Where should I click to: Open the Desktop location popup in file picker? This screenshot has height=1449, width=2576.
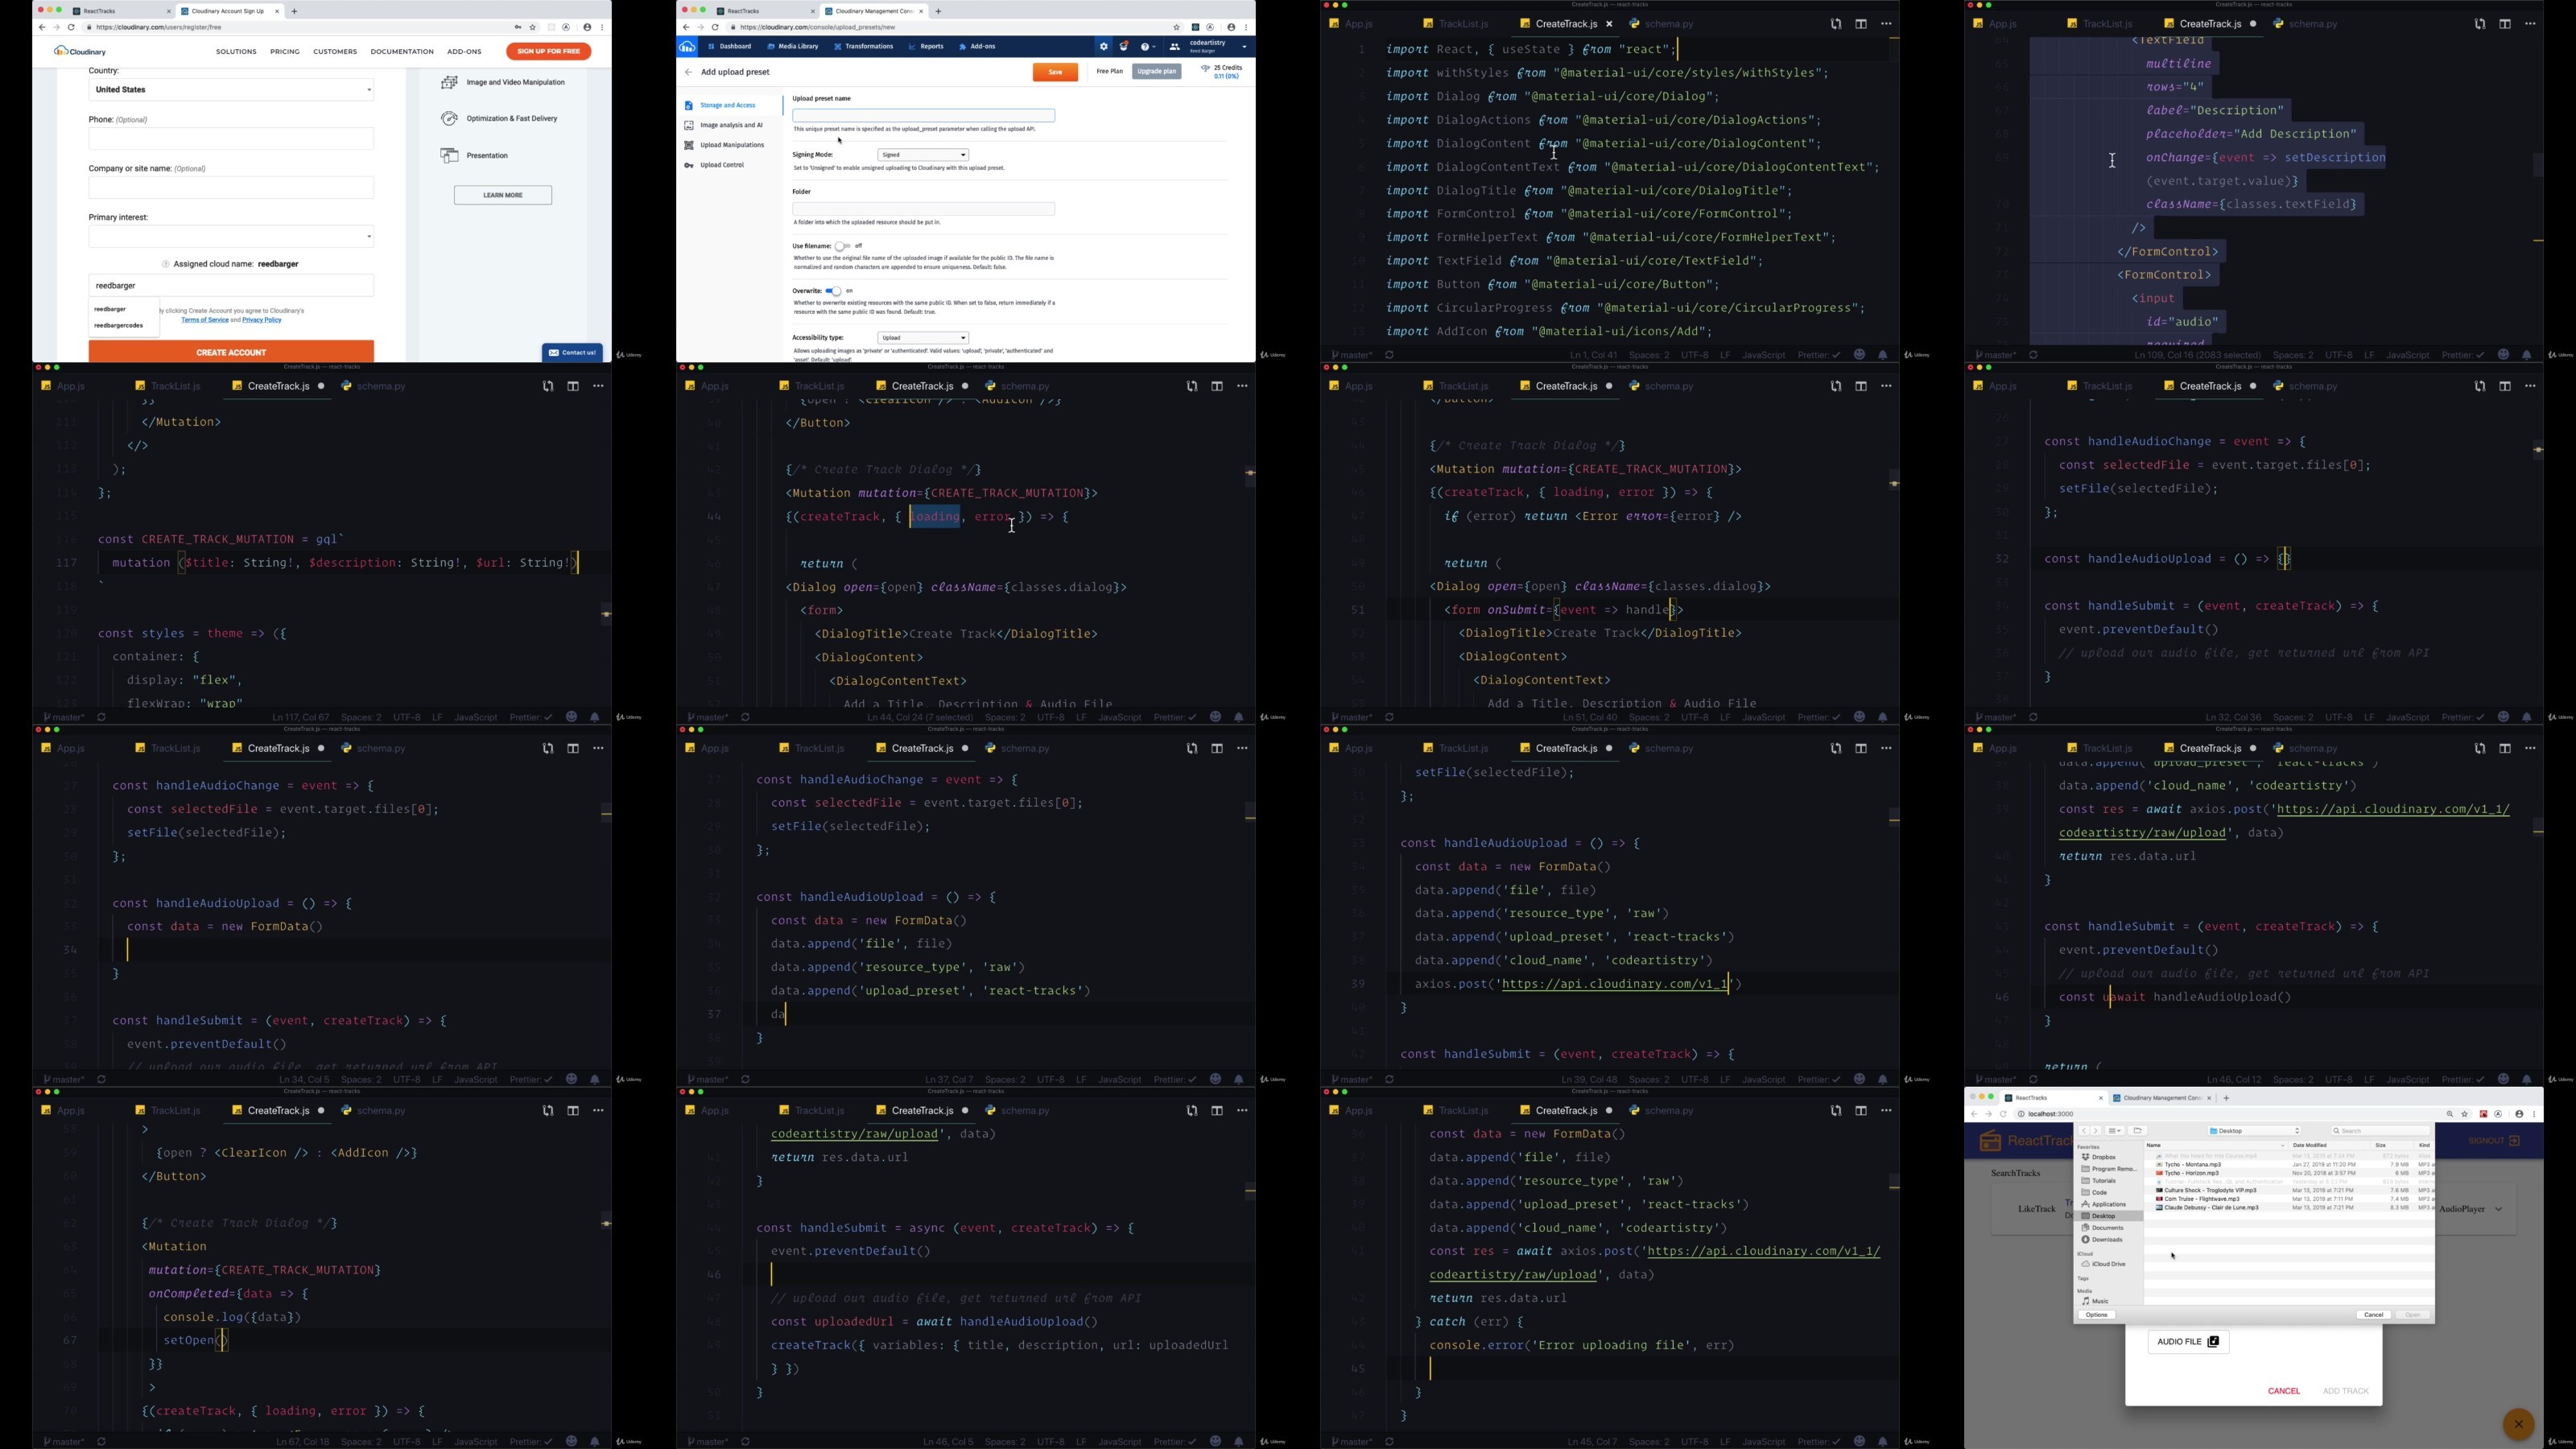coord(2254,1131)
